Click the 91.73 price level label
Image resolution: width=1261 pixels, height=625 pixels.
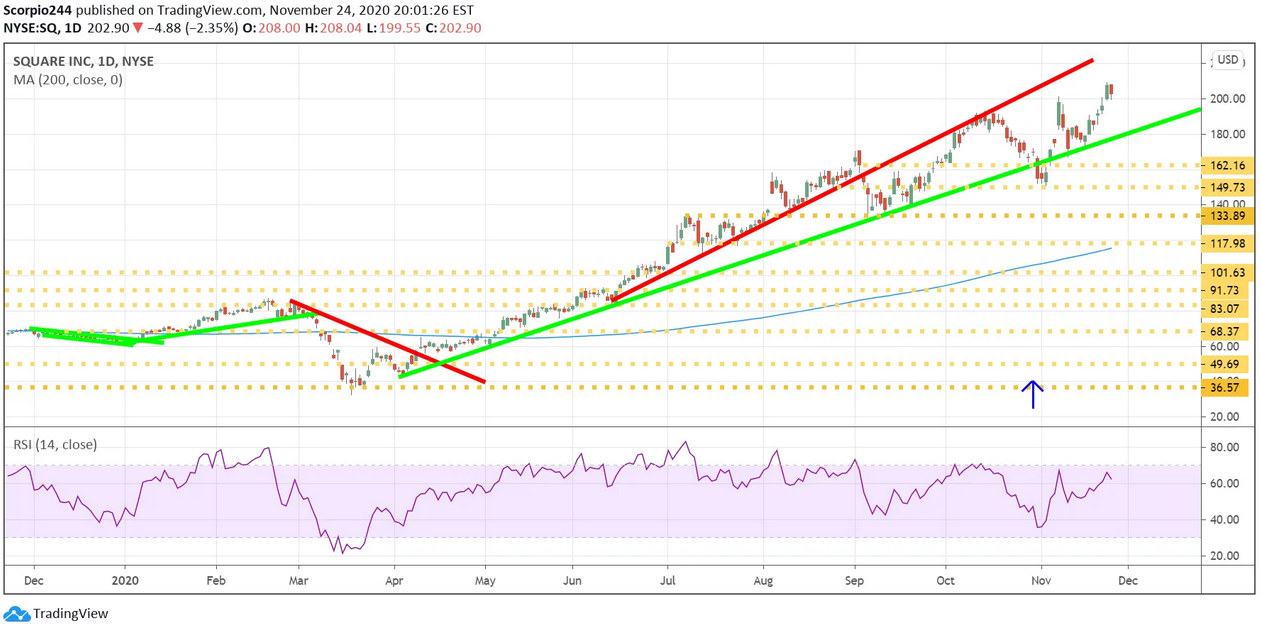[x=1227, y=291]
